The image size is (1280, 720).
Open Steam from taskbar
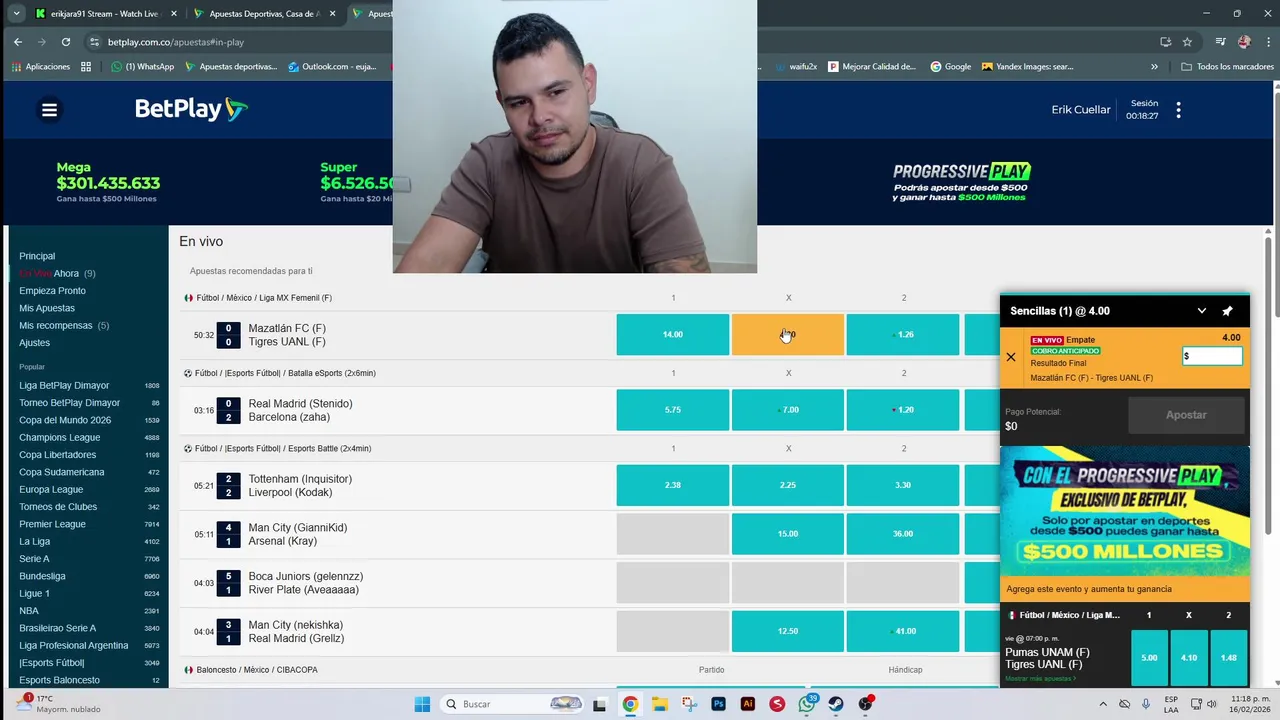(x=836, y=704)
